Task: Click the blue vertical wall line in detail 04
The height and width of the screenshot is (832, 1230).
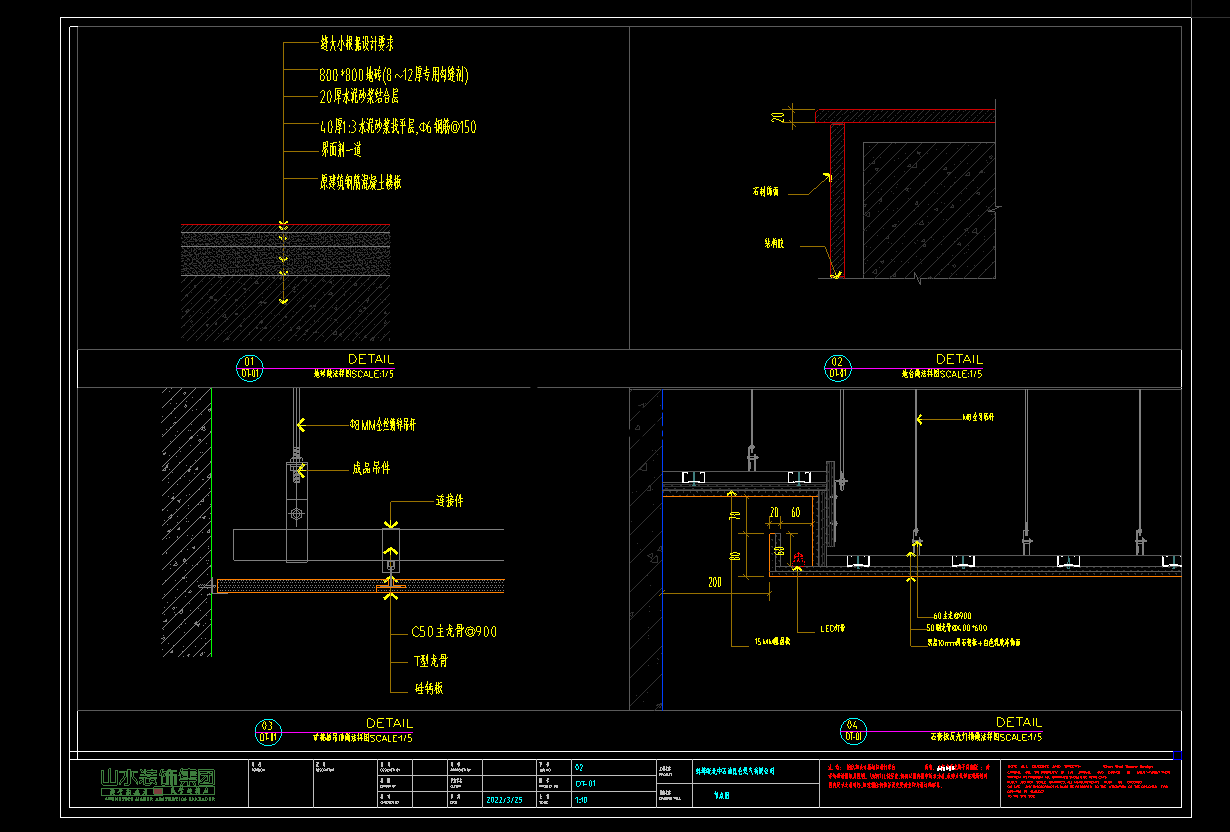Action: (x=662, y=550)
